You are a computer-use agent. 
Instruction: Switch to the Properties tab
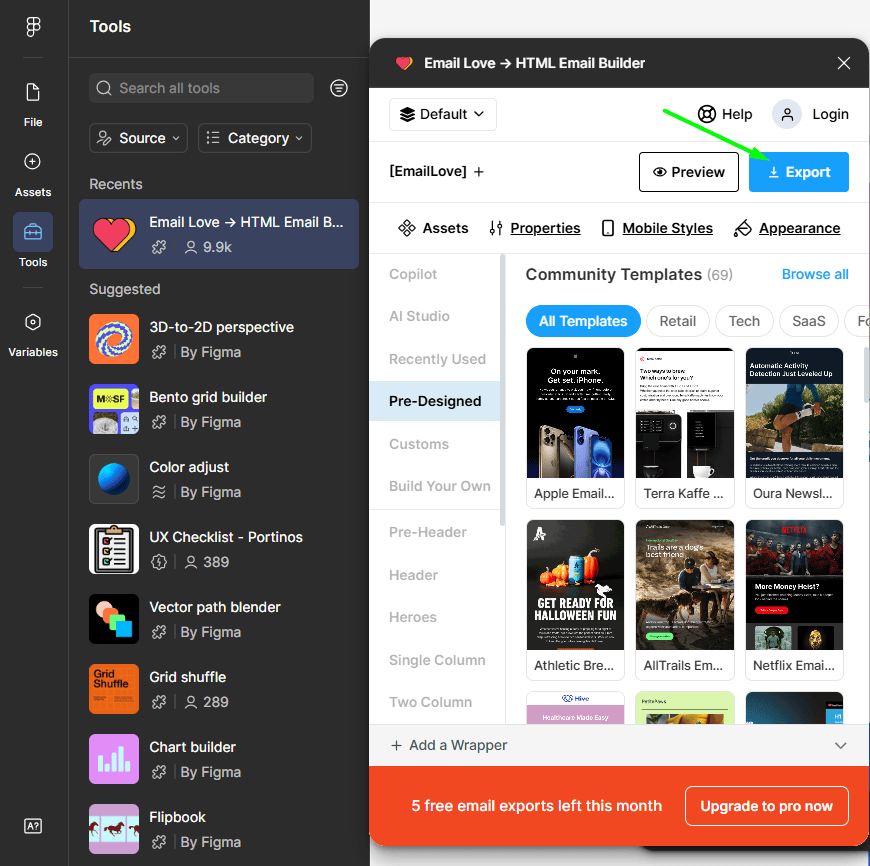(x=535, y=228)
